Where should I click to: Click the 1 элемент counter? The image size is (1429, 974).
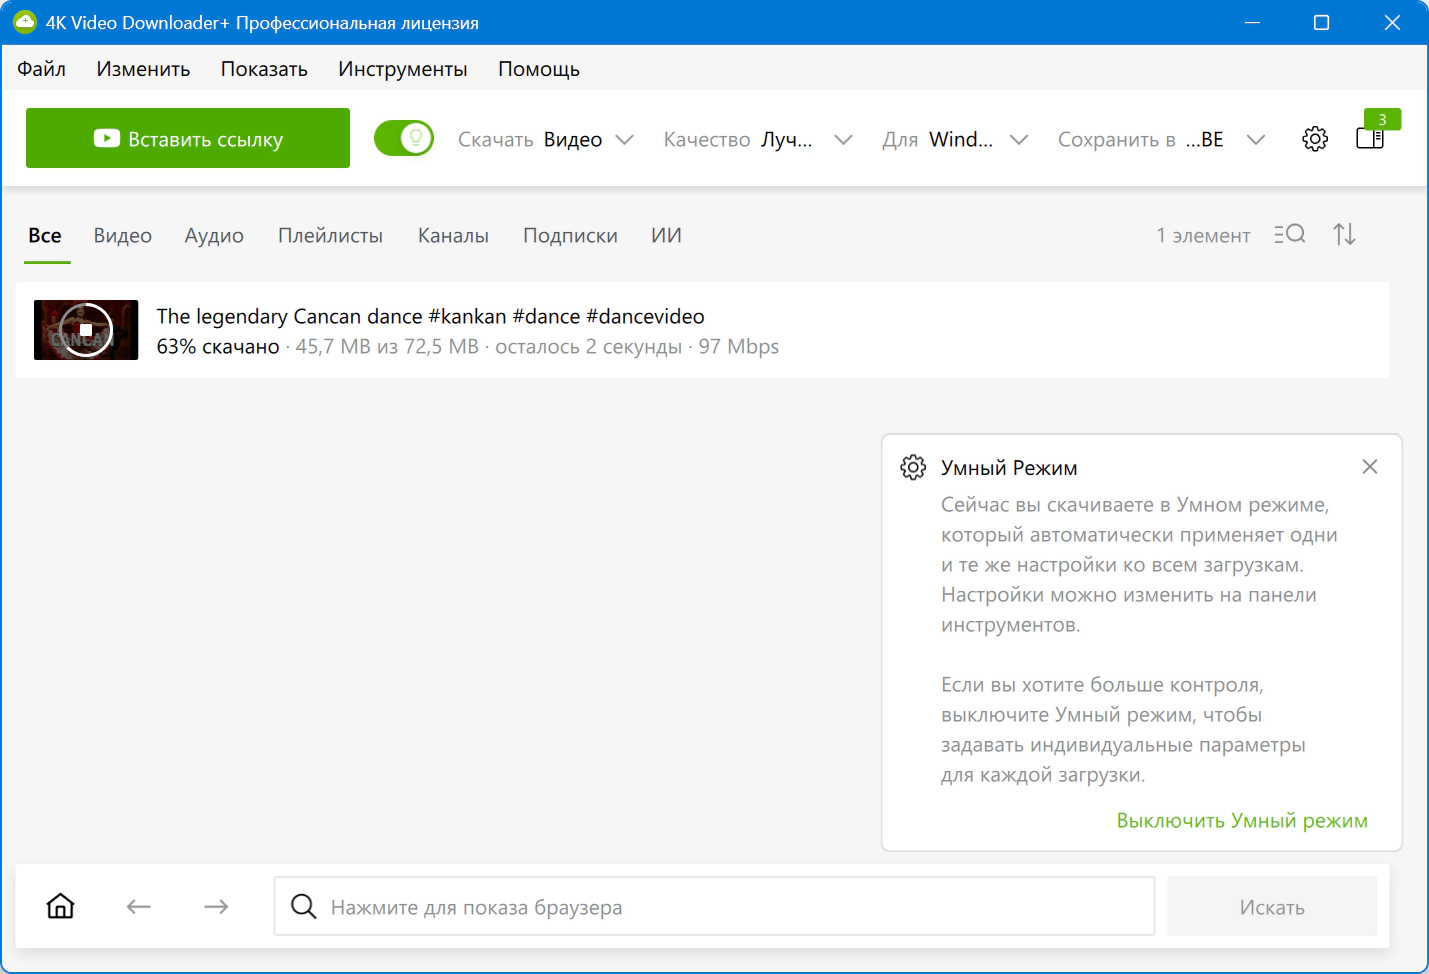tap(1203, 236)
